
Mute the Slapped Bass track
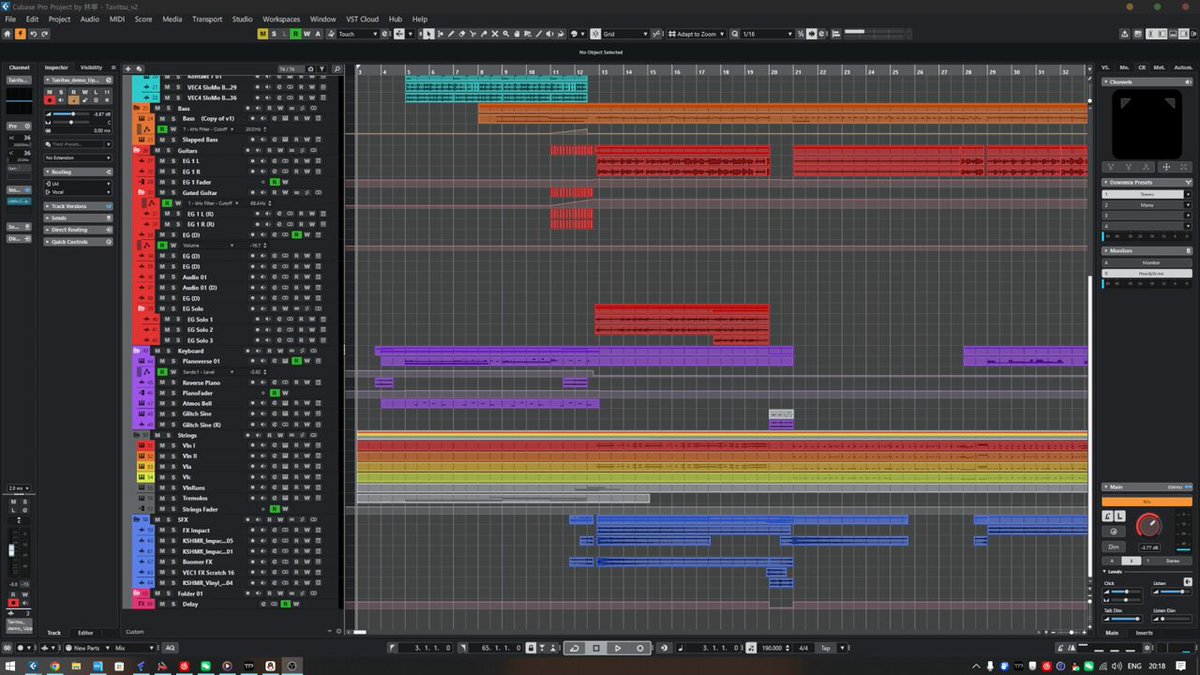click(x=161, y=140)
